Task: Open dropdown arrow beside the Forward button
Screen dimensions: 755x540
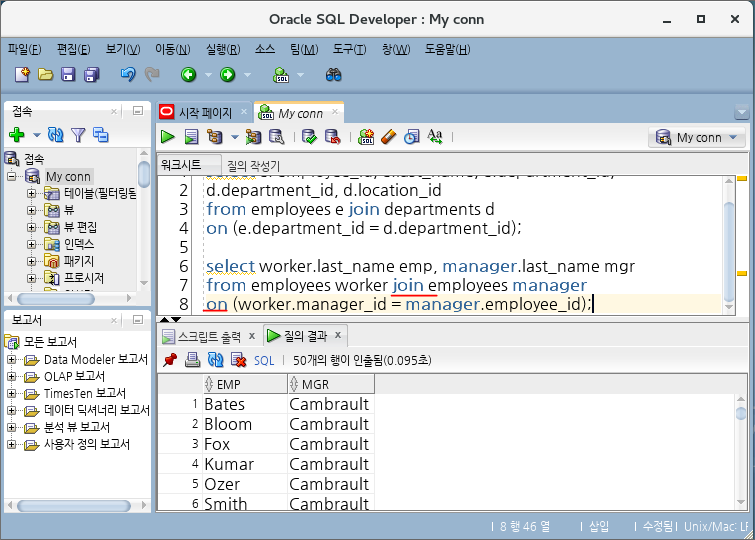Action: [x=247, y=75]
